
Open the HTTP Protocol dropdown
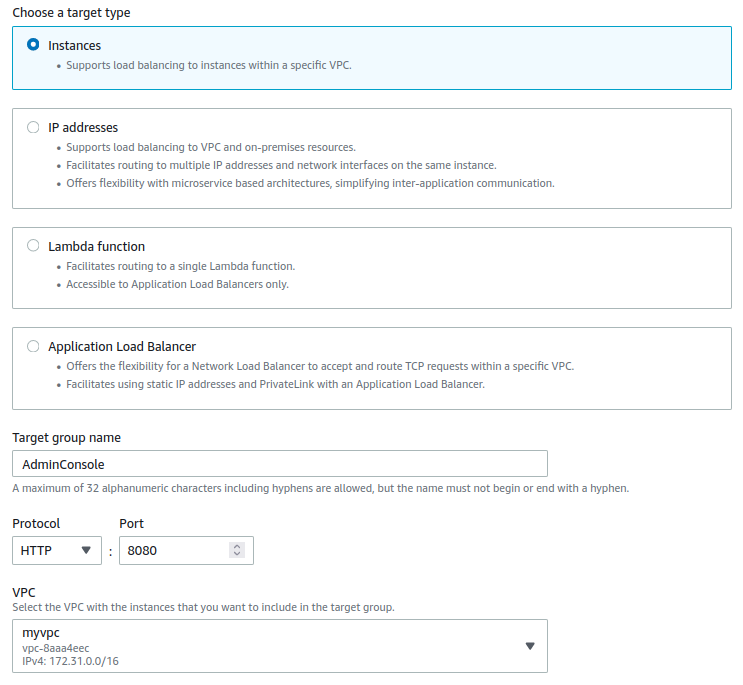(x=57, y=550)
